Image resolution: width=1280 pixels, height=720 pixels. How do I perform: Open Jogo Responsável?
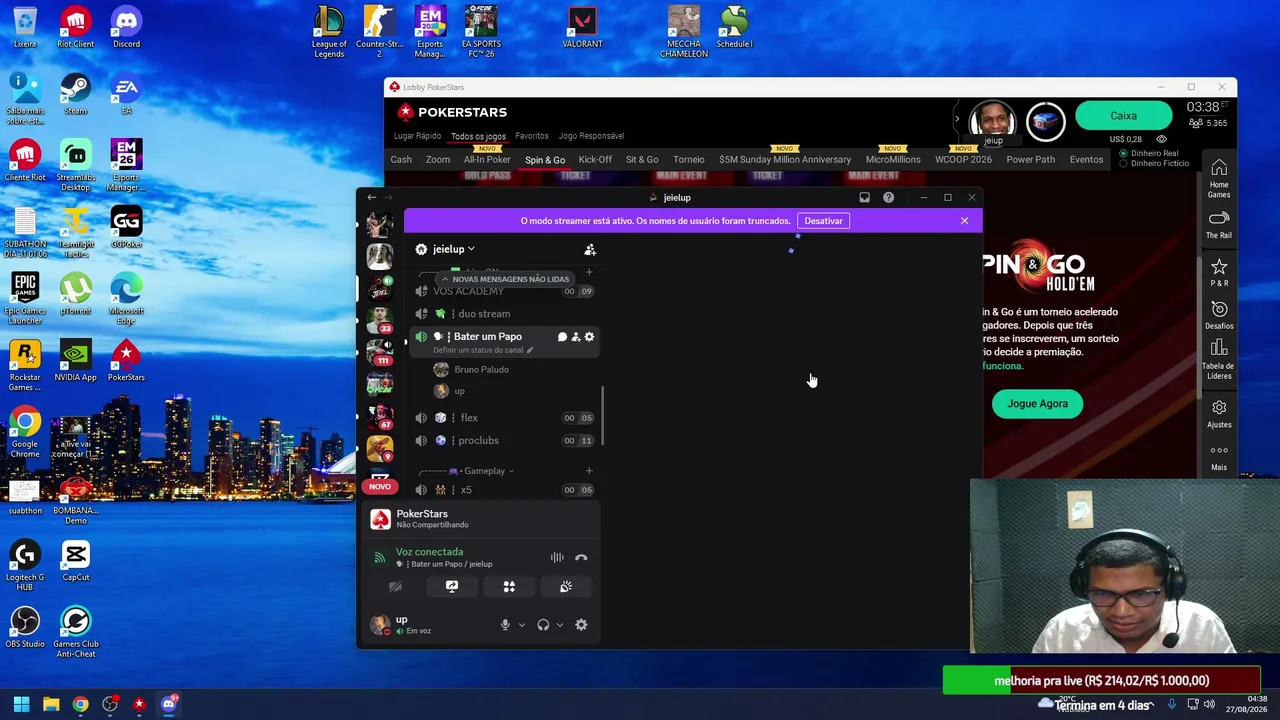(x=591, y=136)
